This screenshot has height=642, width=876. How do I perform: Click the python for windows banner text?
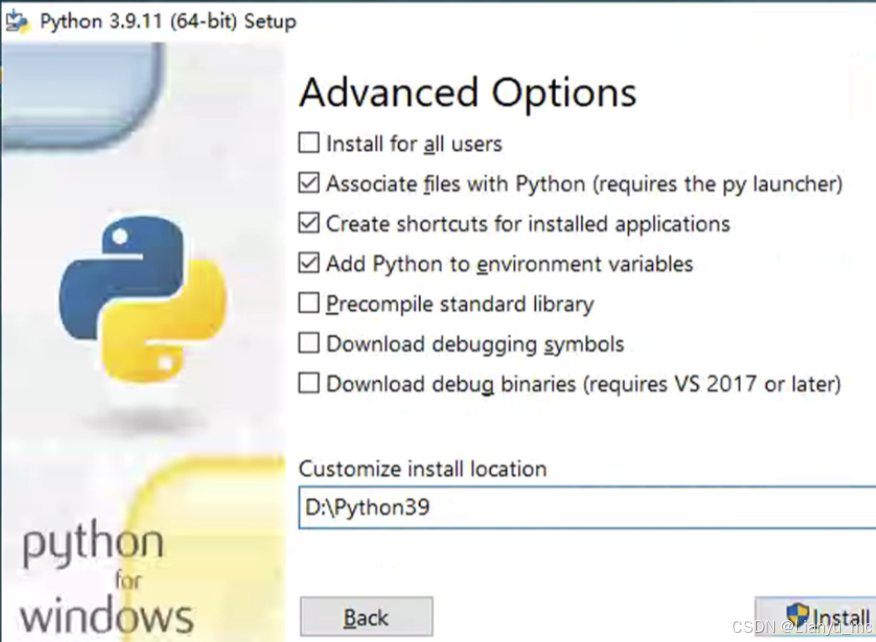107,578
